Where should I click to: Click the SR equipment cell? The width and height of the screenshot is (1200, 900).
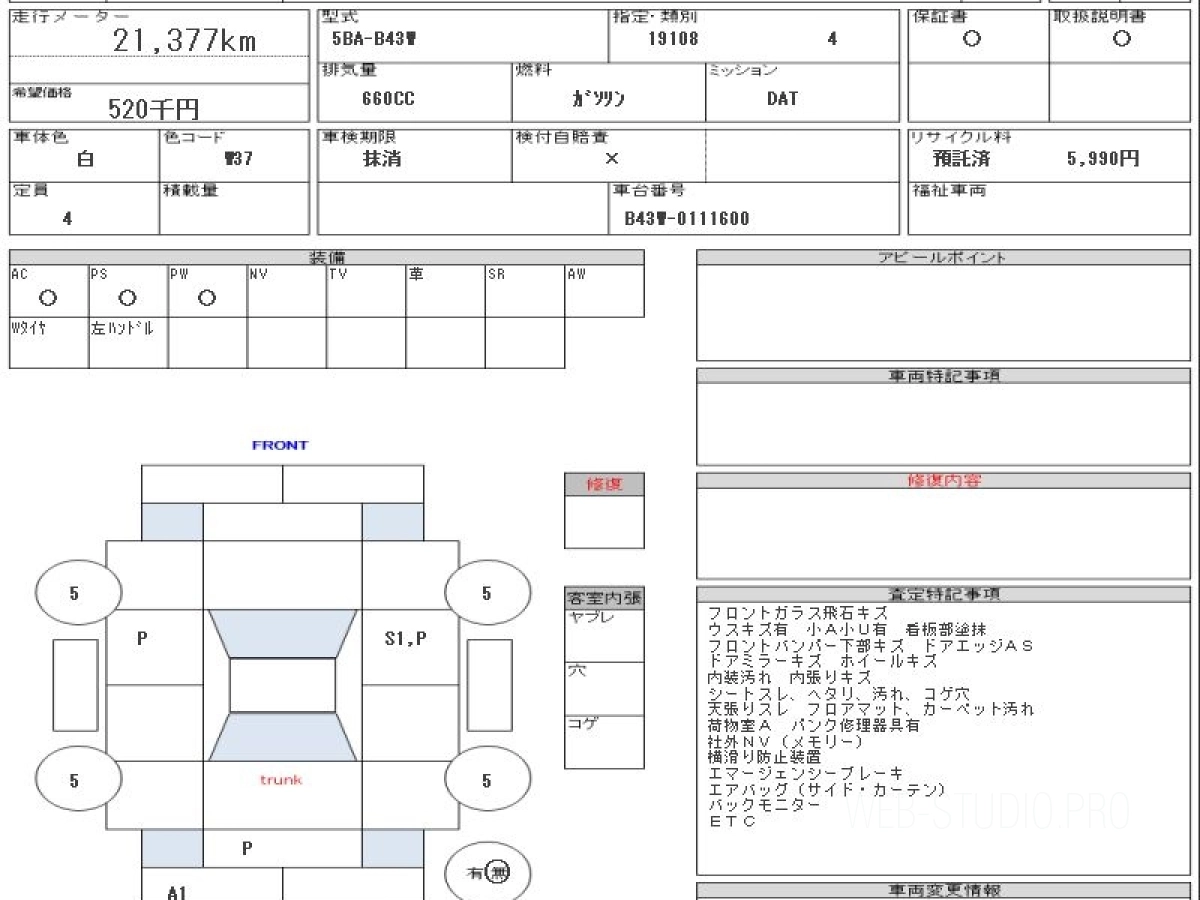(525, 291)
